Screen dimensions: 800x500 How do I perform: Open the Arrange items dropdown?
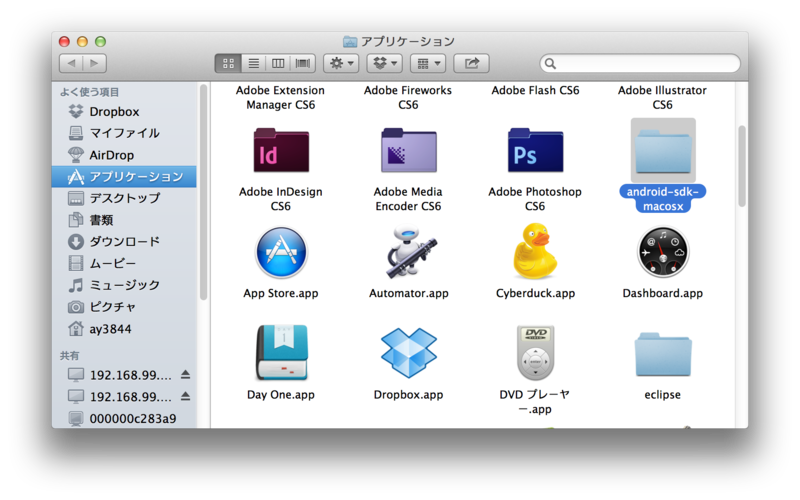(428, 63)
